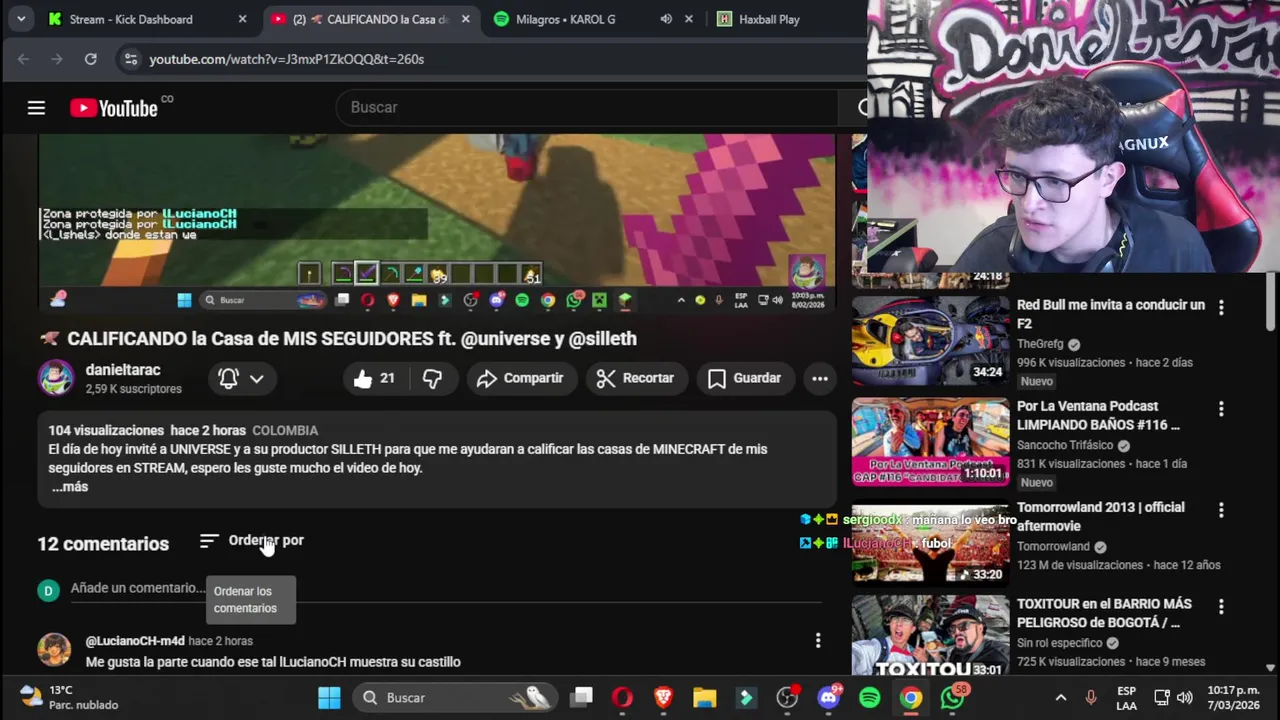Open the Windows Start button

[x=329, y=698]
